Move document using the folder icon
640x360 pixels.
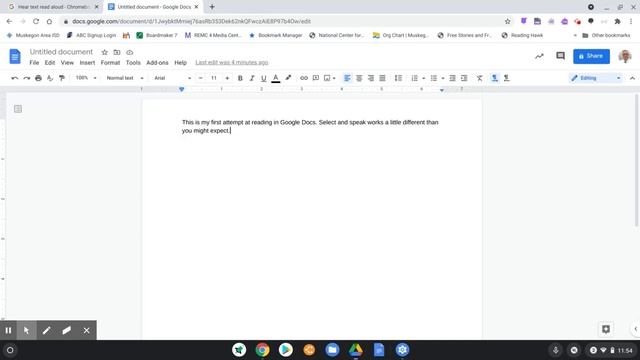(117, 52)
